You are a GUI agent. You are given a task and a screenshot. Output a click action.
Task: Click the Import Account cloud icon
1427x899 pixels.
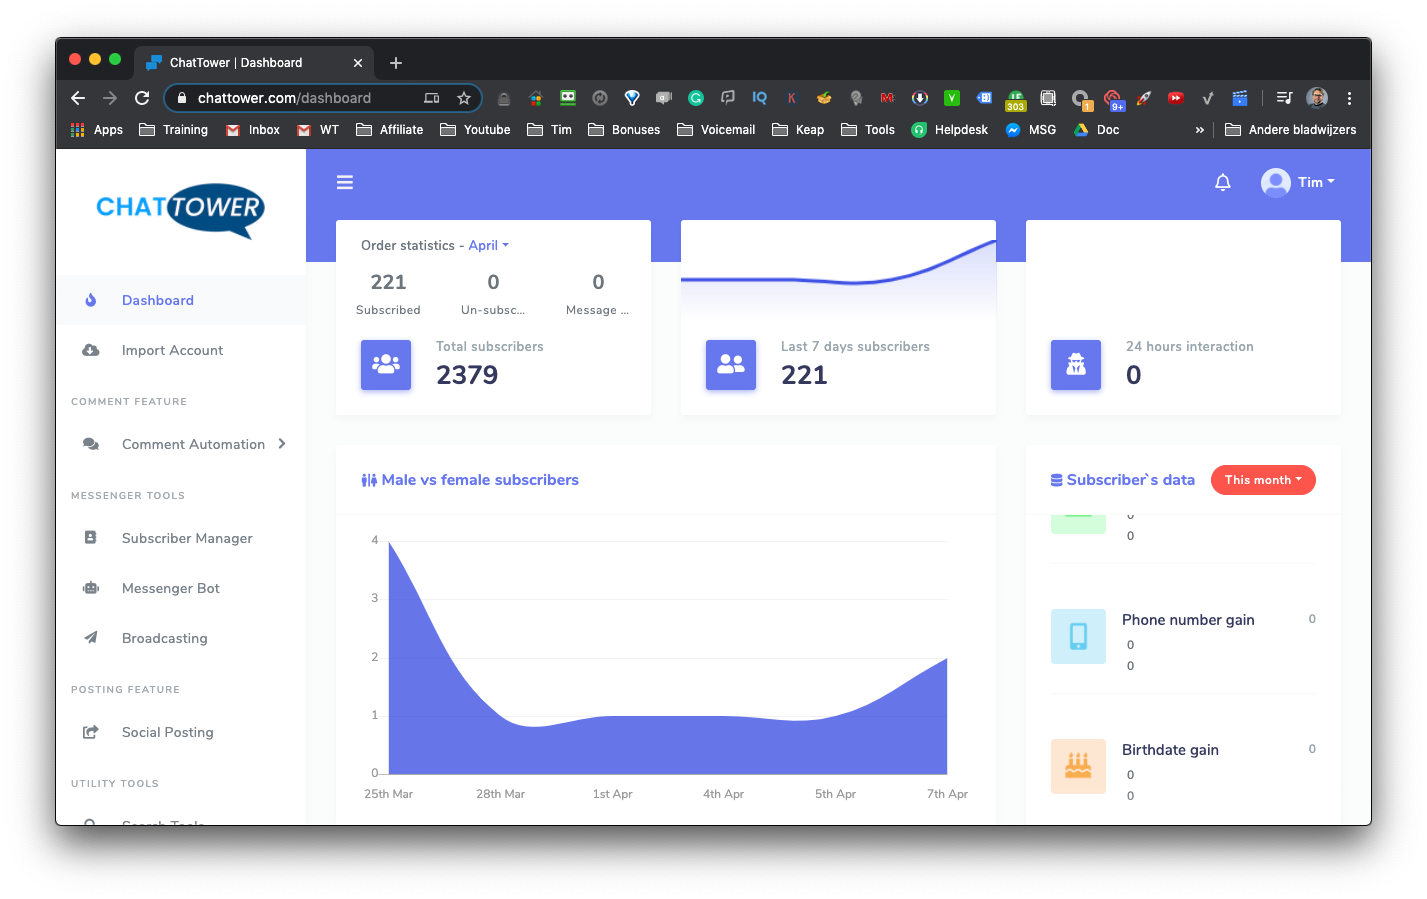91,350
